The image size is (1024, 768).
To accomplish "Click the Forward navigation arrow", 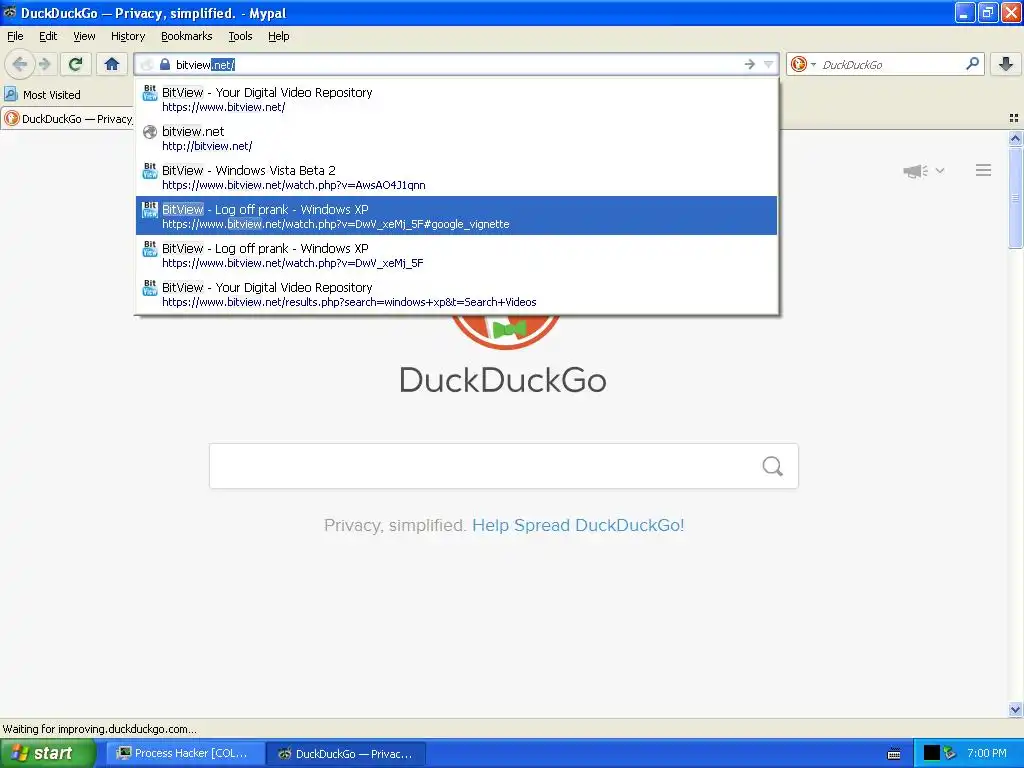I will click(x=44, y=64).
